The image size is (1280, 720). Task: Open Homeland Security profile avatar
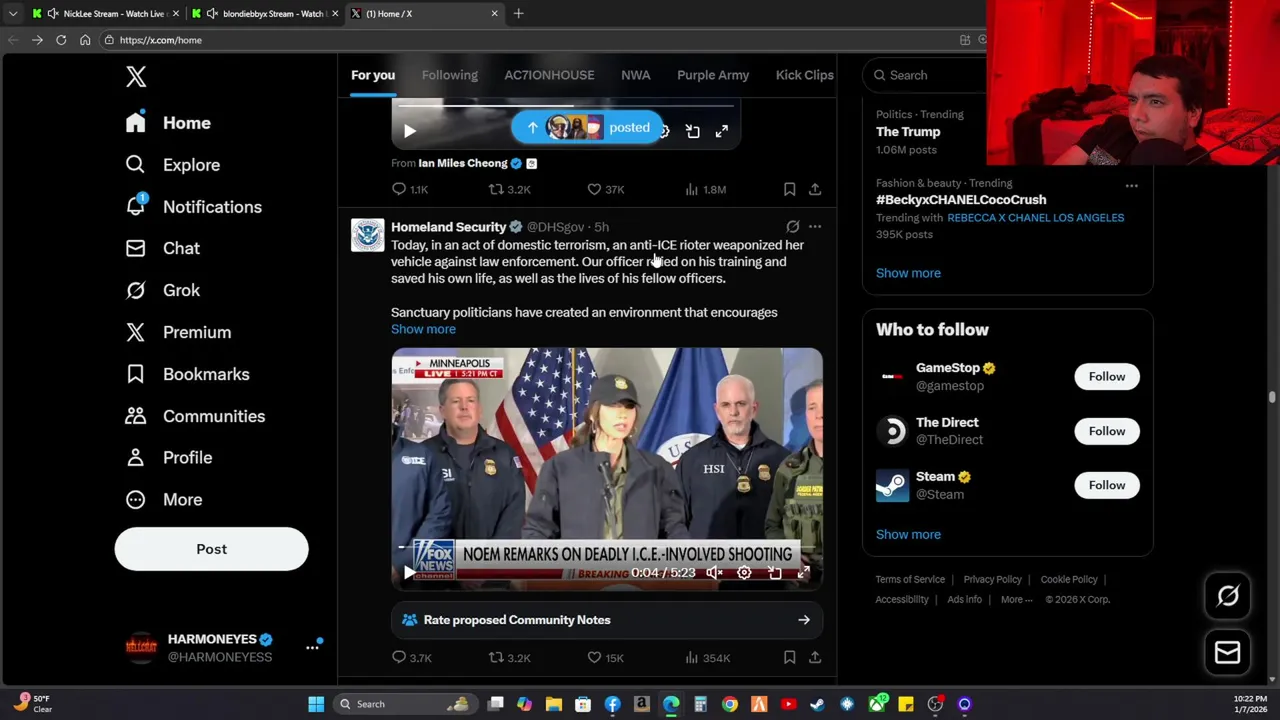tap(367, 235)
